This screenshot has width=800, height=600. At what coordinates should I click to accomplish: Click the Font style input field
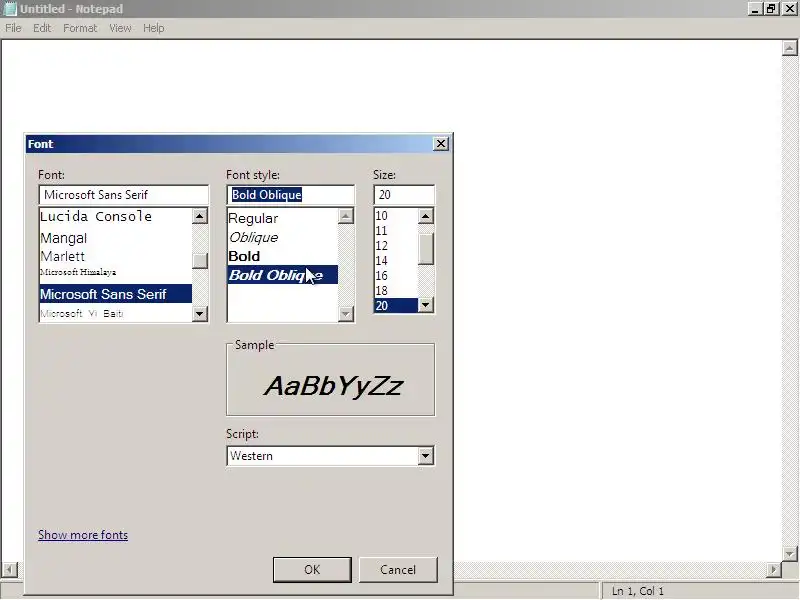click(290, 195)
